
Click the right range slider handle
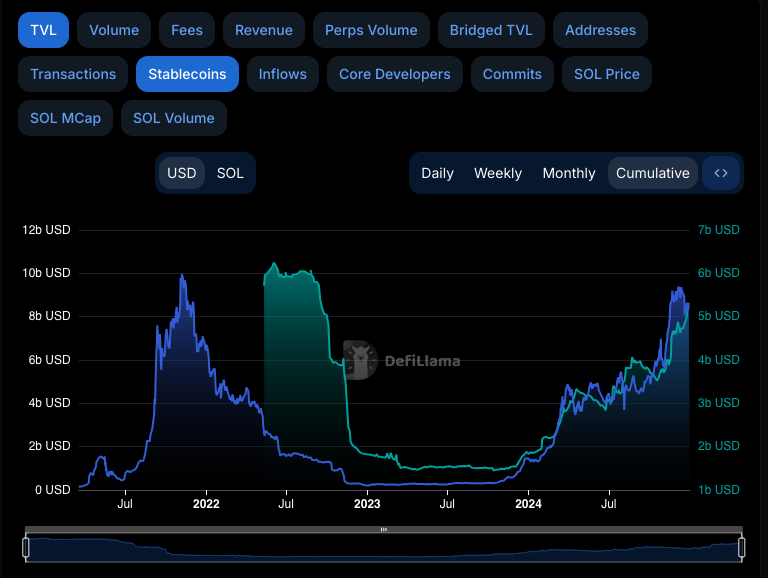[742, 547]
